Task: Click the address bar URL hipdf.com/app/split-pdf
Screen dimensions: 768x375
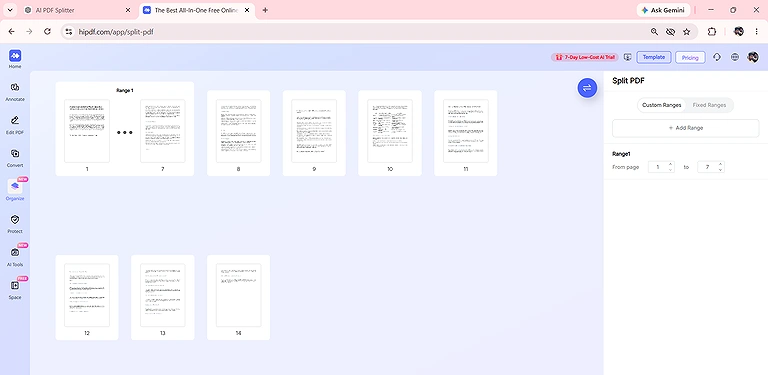Action: [x=117, y=32]
